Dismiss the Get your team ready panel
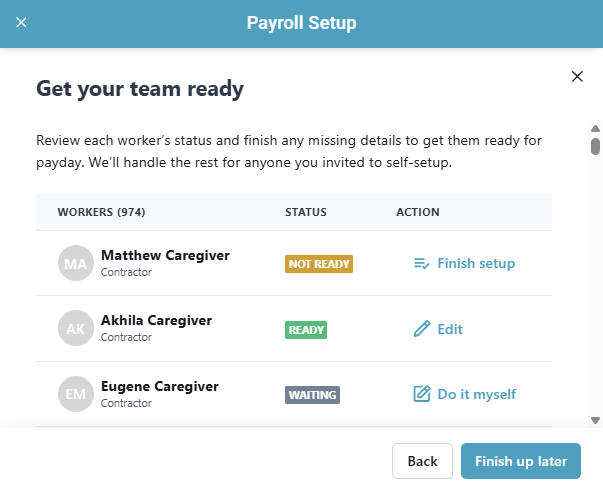Screen dimensions: 603x492 tap(577, 76)
